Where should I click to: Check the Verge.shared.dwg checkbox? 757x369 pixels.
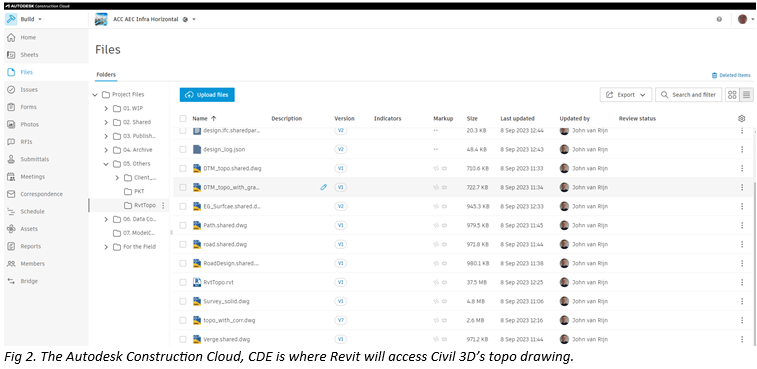pos(182,339)
